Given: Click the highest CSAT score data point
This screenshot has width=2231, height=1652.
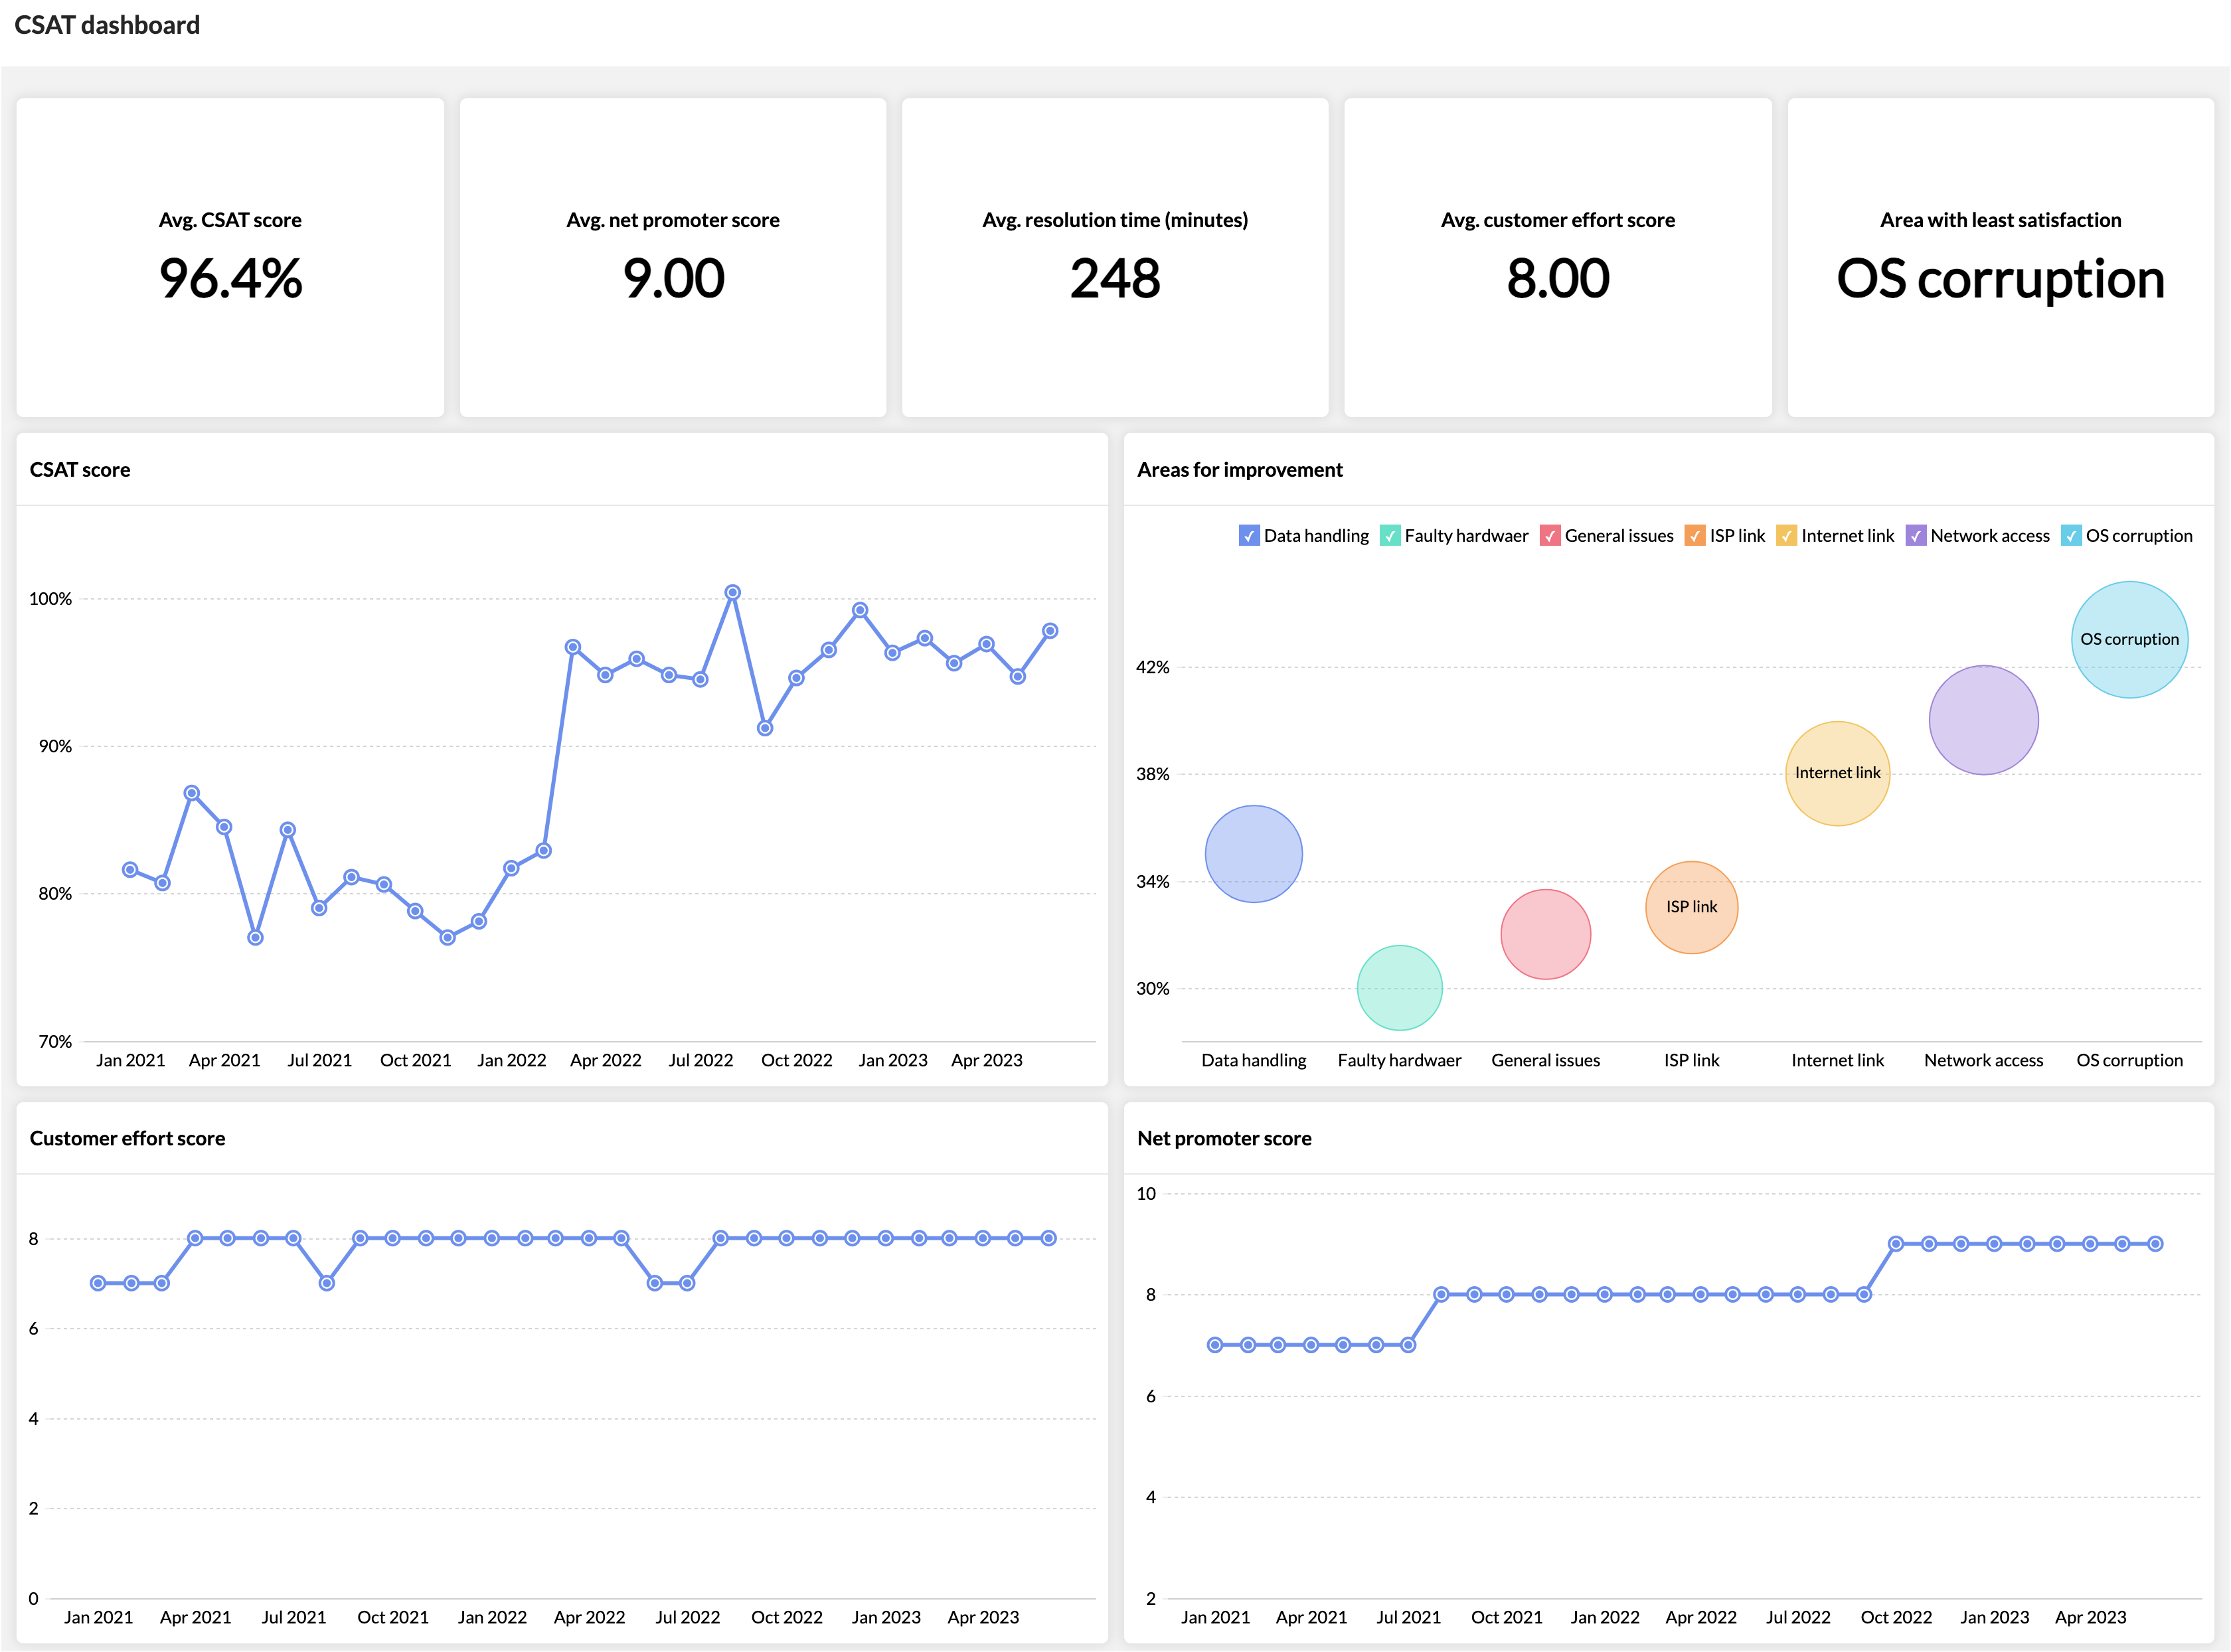Looking at the screenshot, I should (732, 592).
